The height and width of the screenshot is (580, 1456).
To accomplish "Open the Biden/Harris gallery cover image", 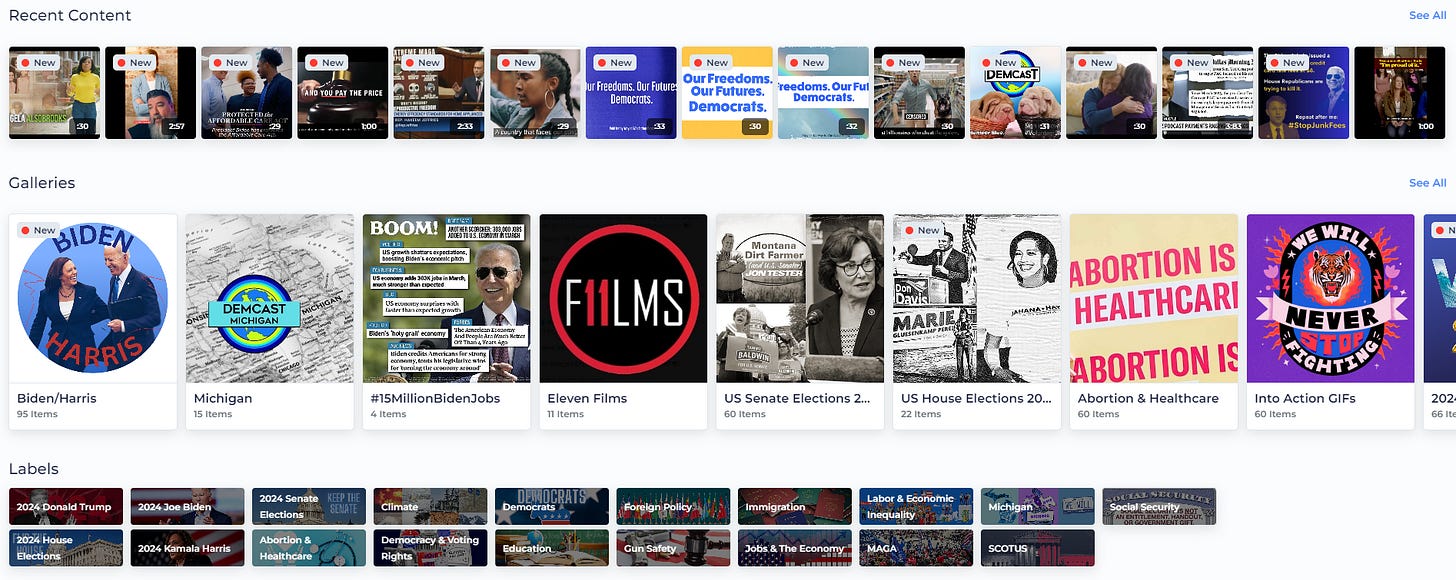I will click(93, 298).
